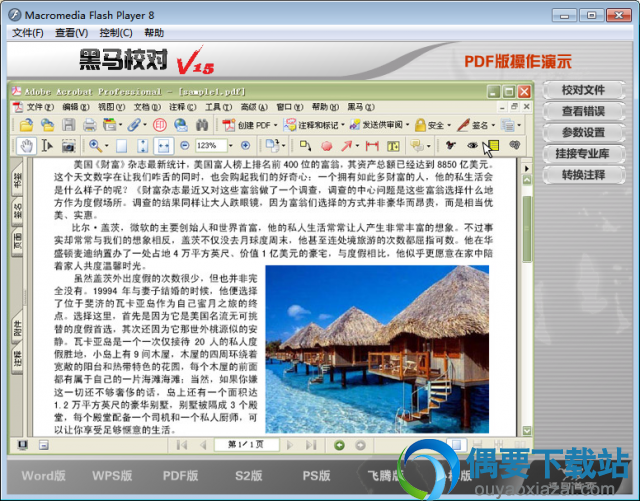Switch to the WPS版 demo tab

(112, 476)
